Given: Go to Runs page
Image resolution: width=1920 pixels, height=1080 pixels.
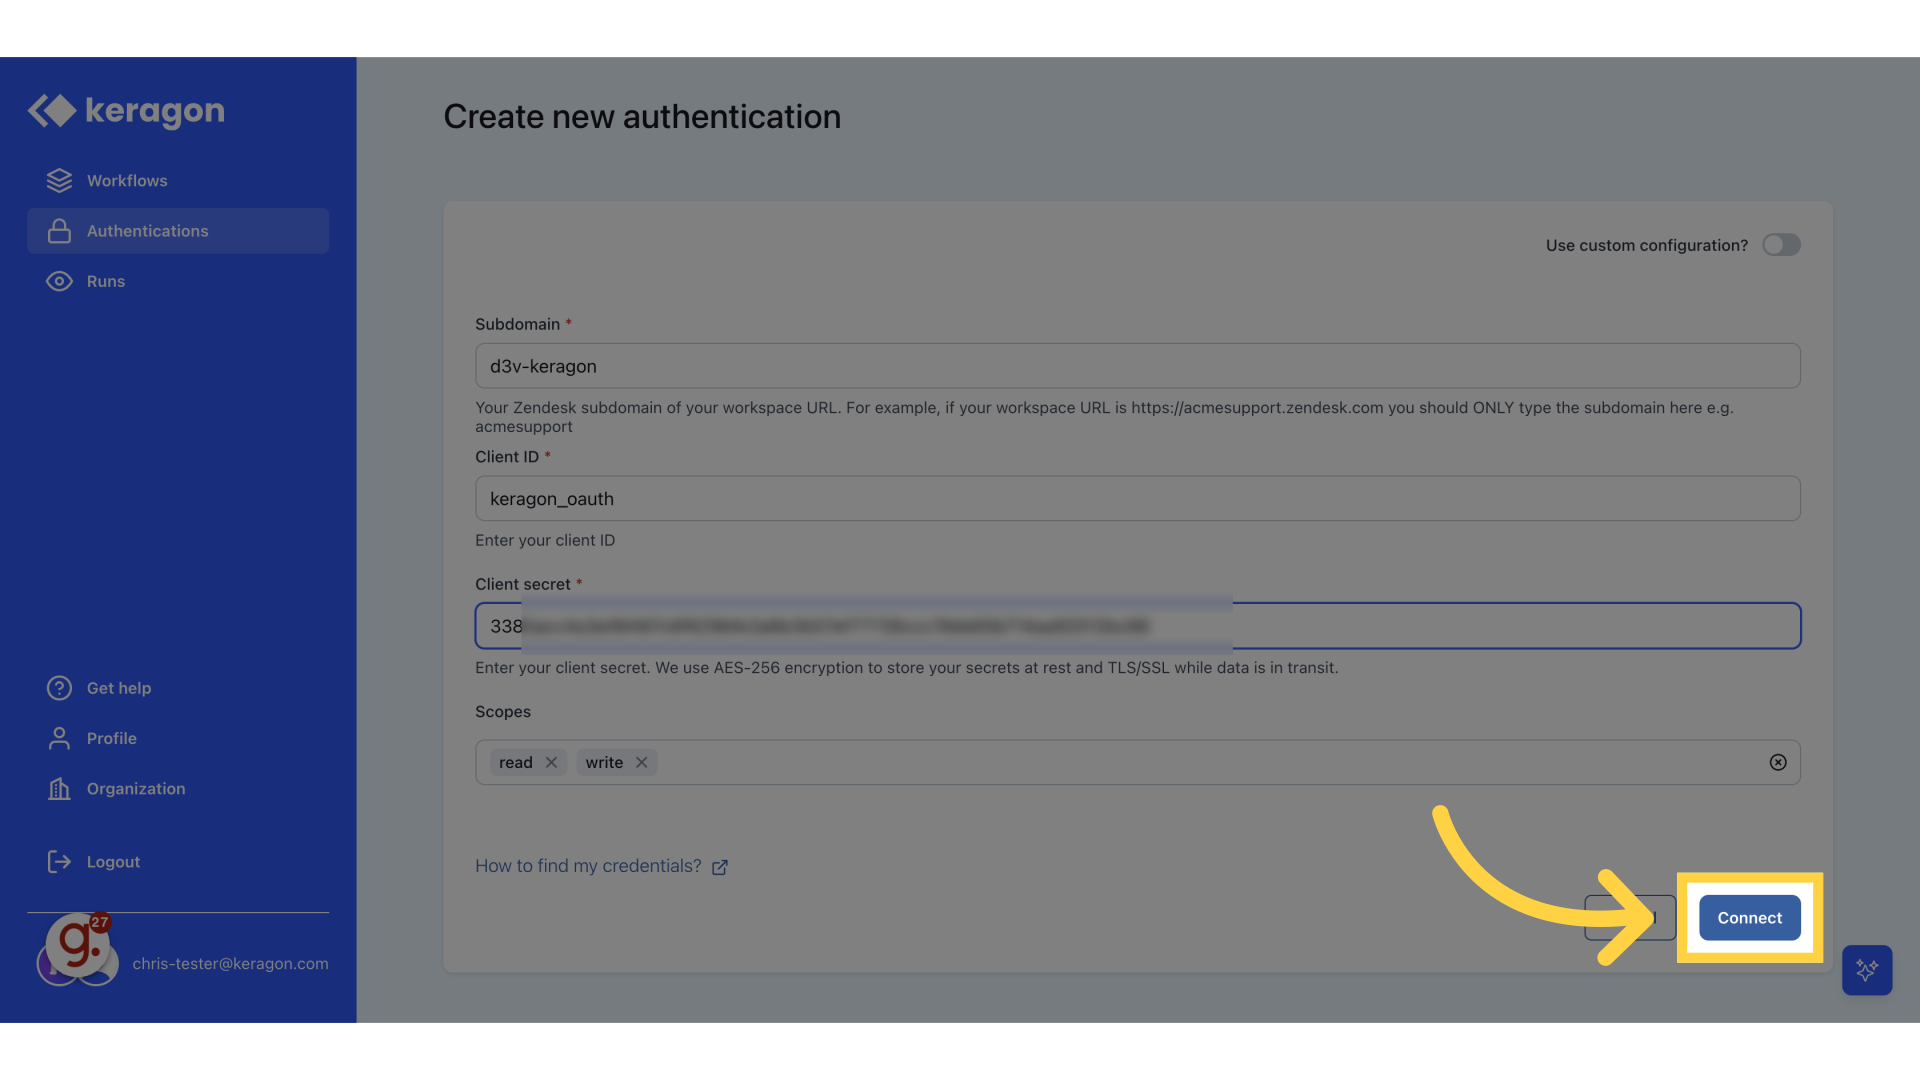Looking at the screenshot, I should coord(178,281).
